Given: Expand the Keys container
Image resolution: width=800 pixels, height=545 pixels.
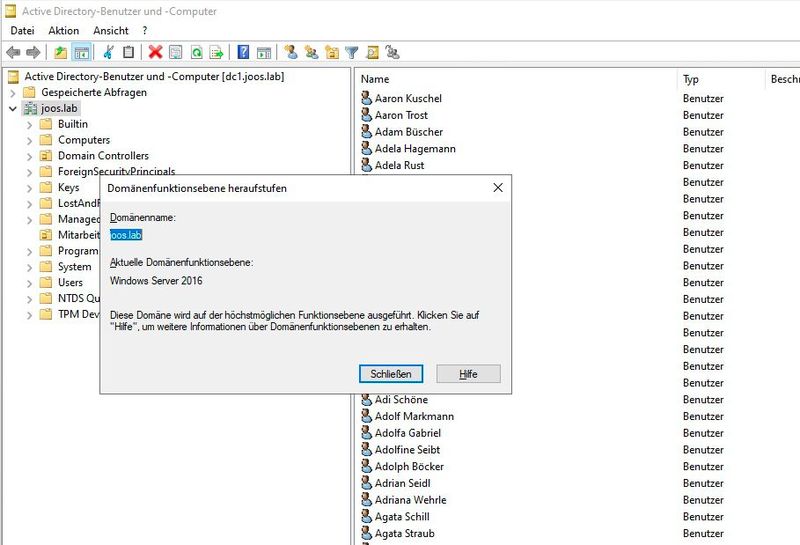Looking at the screenshot, I should point(30,188).
